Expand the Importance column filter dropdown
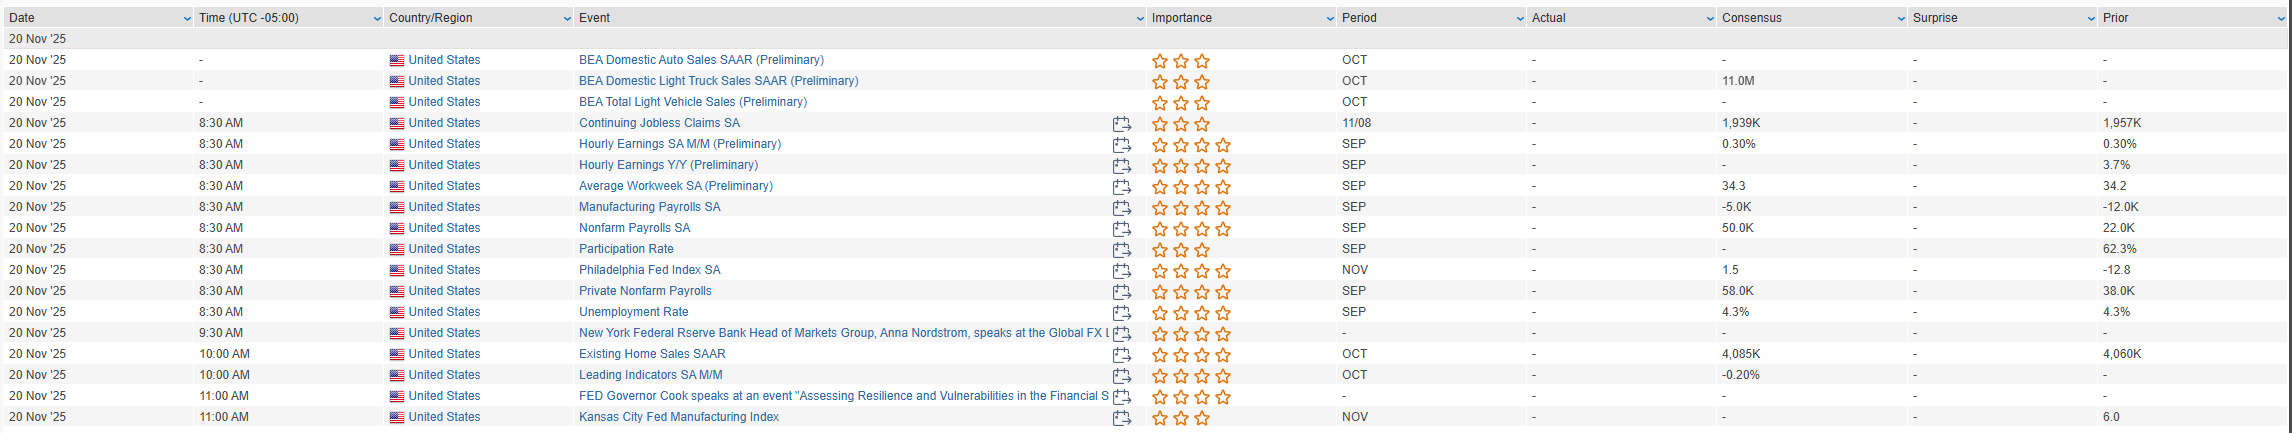 [1330, 19]
